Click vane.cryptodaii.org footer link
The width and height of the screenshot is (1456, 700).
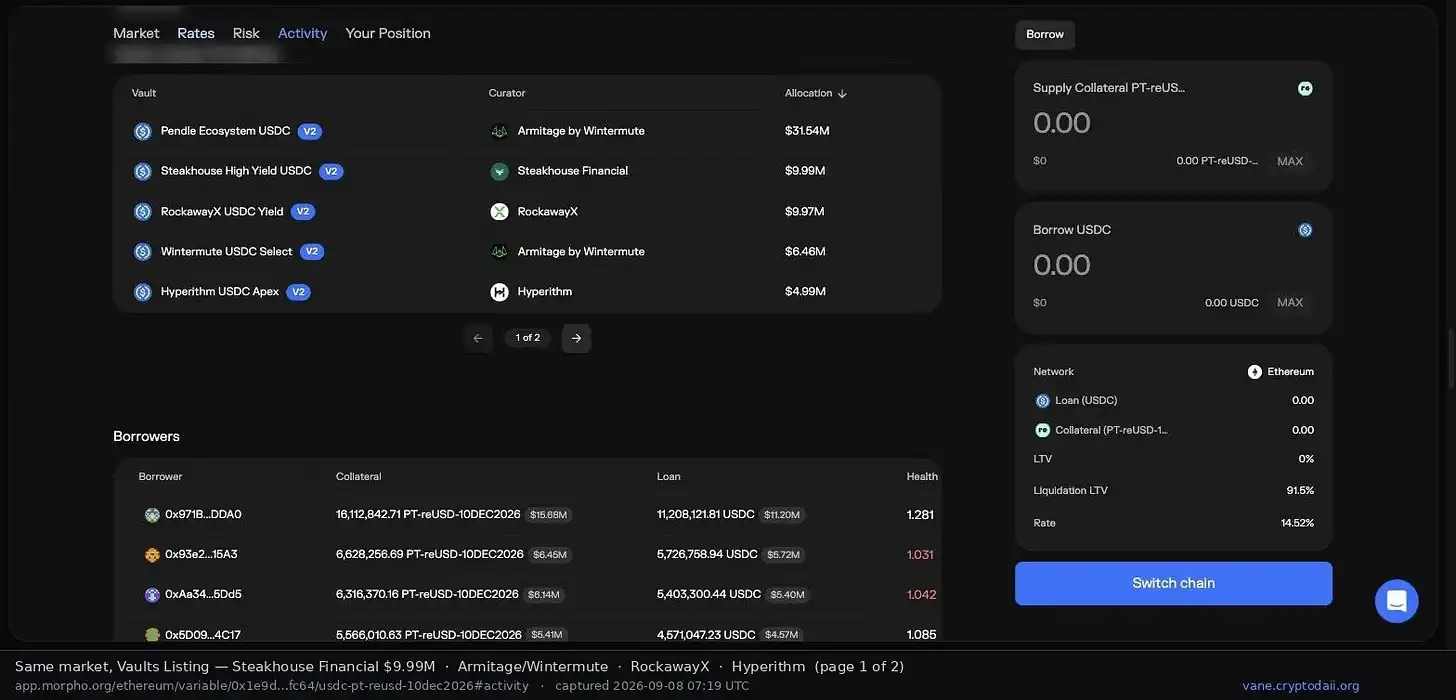tap(1301, 686)
